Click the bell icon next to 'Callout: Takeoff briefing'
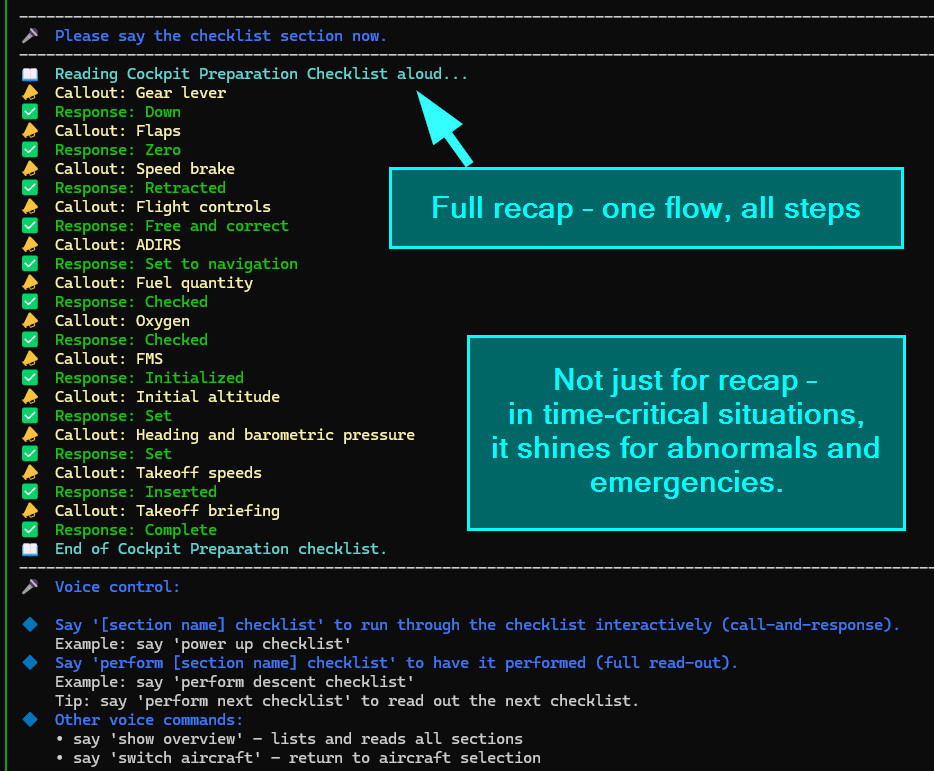The image size is (934, 771). coord(30,511)
